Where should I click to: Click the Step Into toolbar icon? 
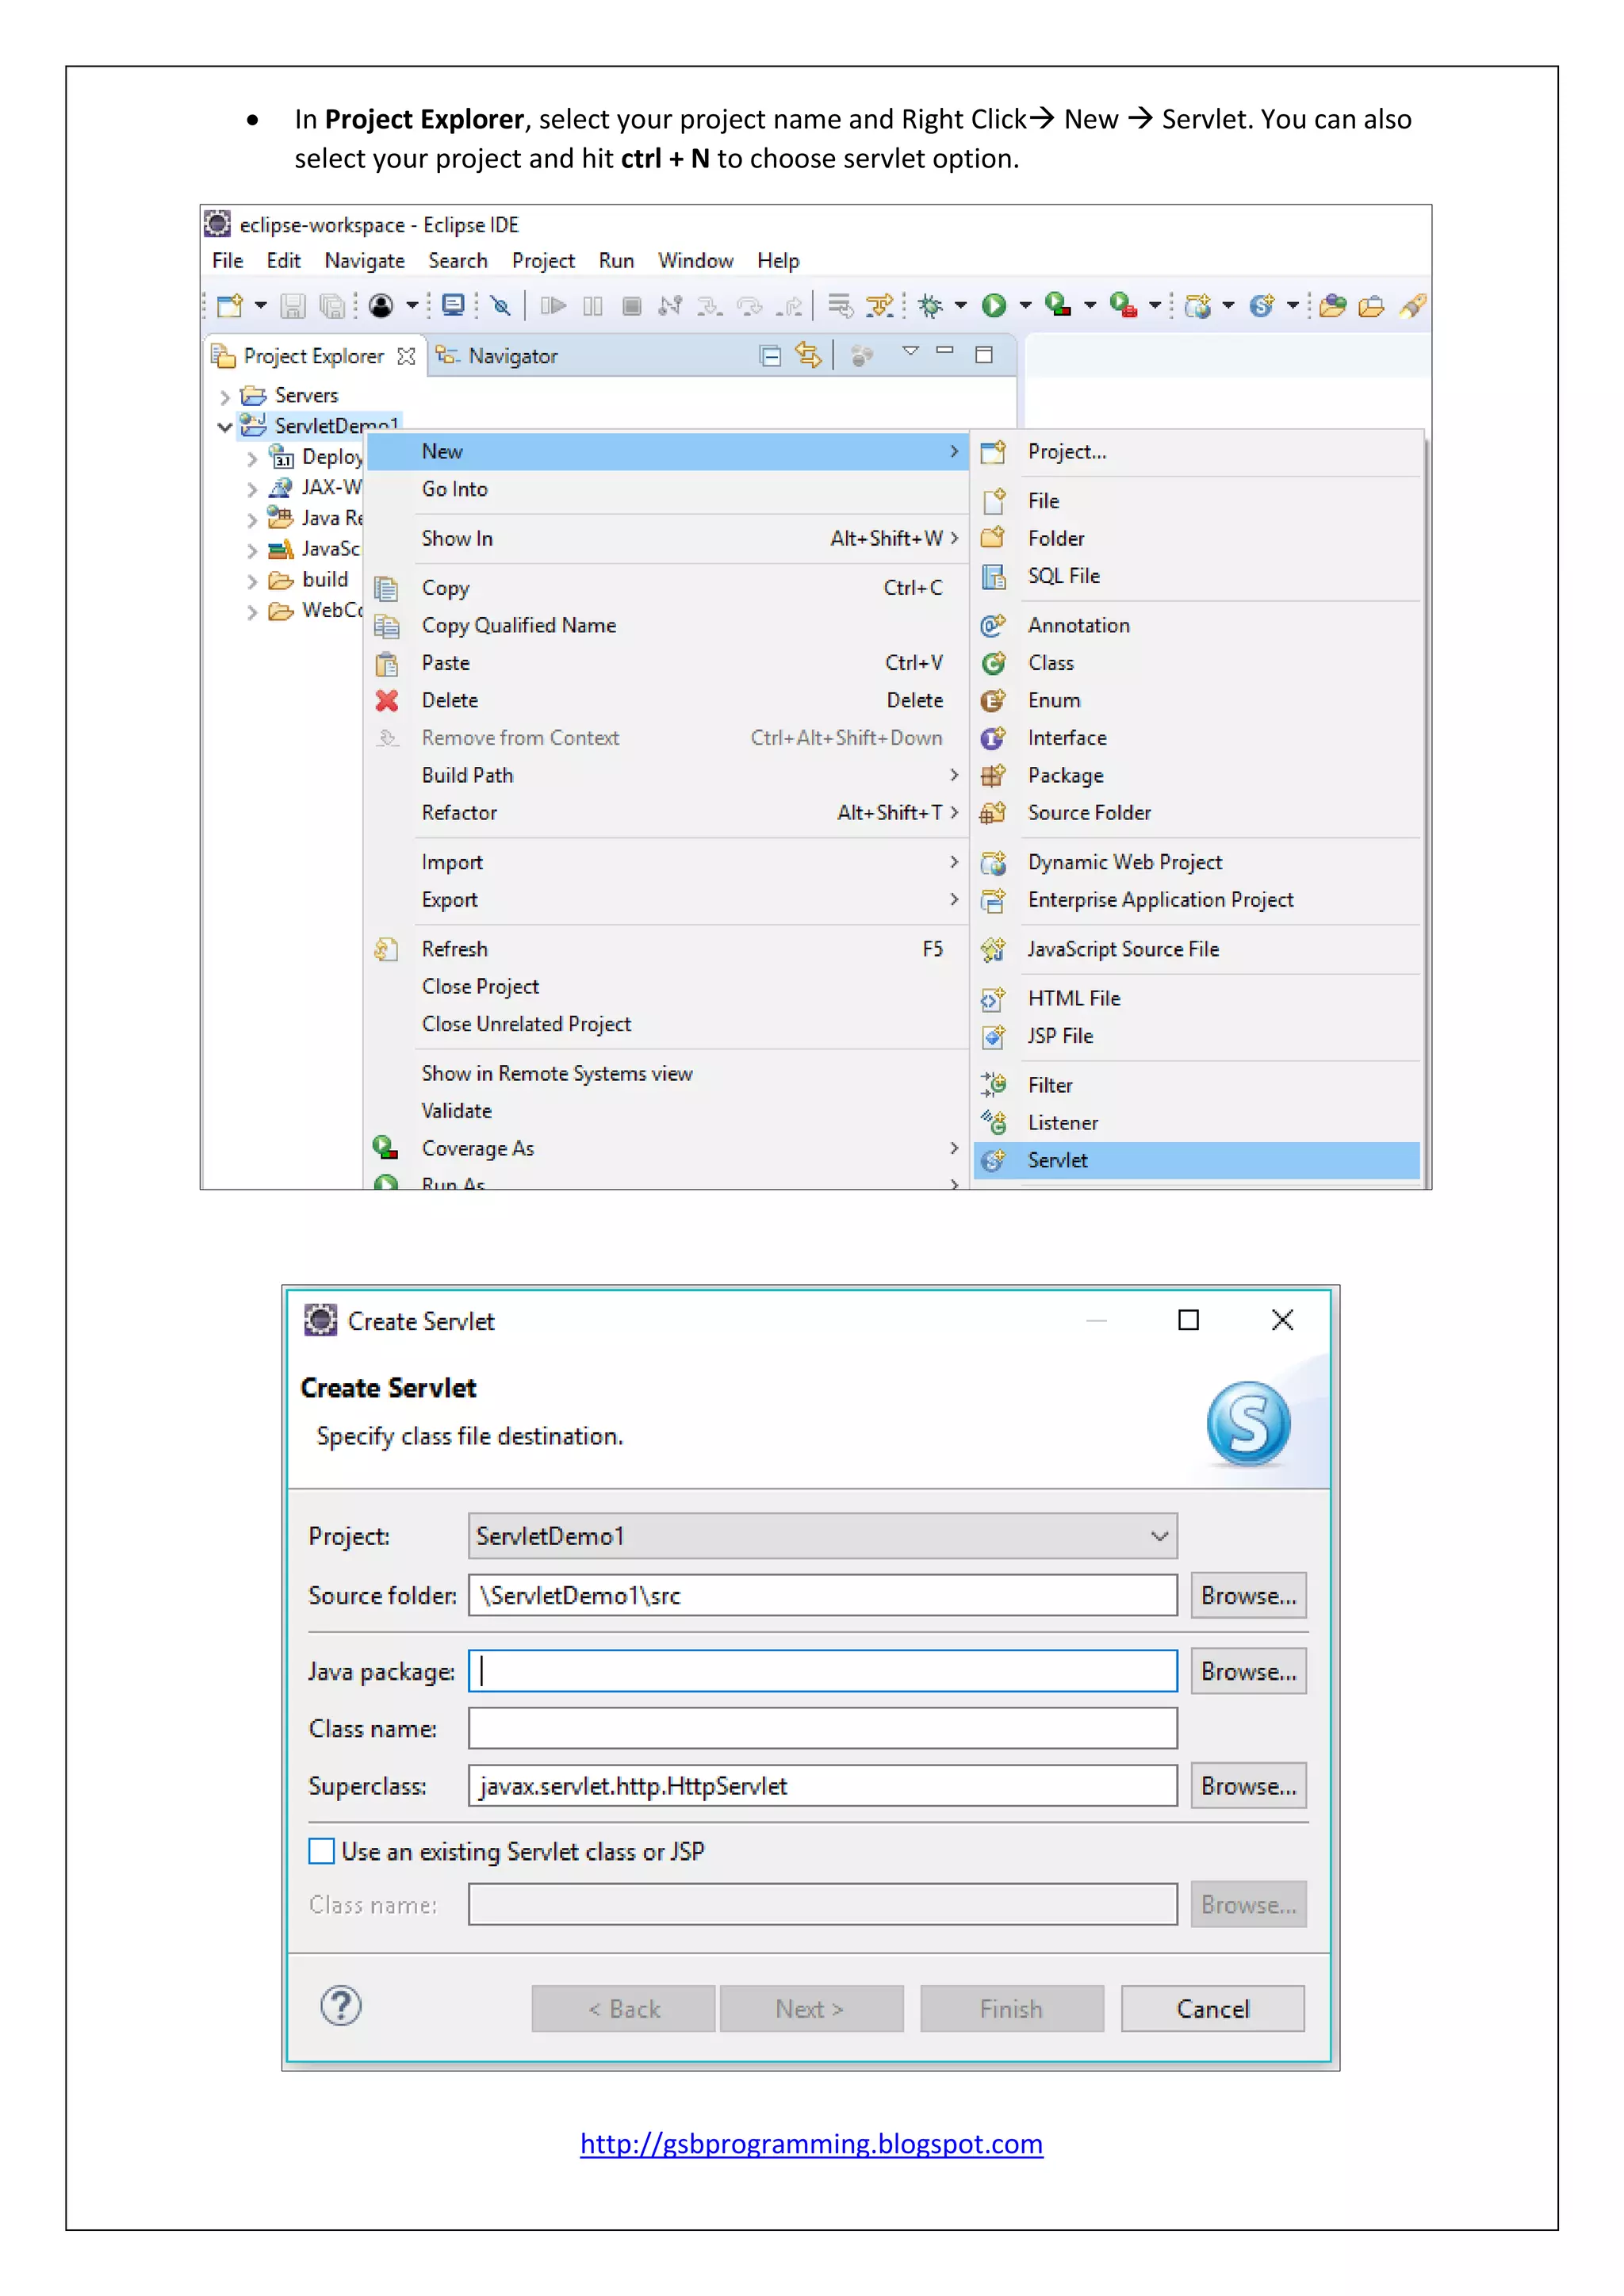pyautogui.click(x=710, y=305)
